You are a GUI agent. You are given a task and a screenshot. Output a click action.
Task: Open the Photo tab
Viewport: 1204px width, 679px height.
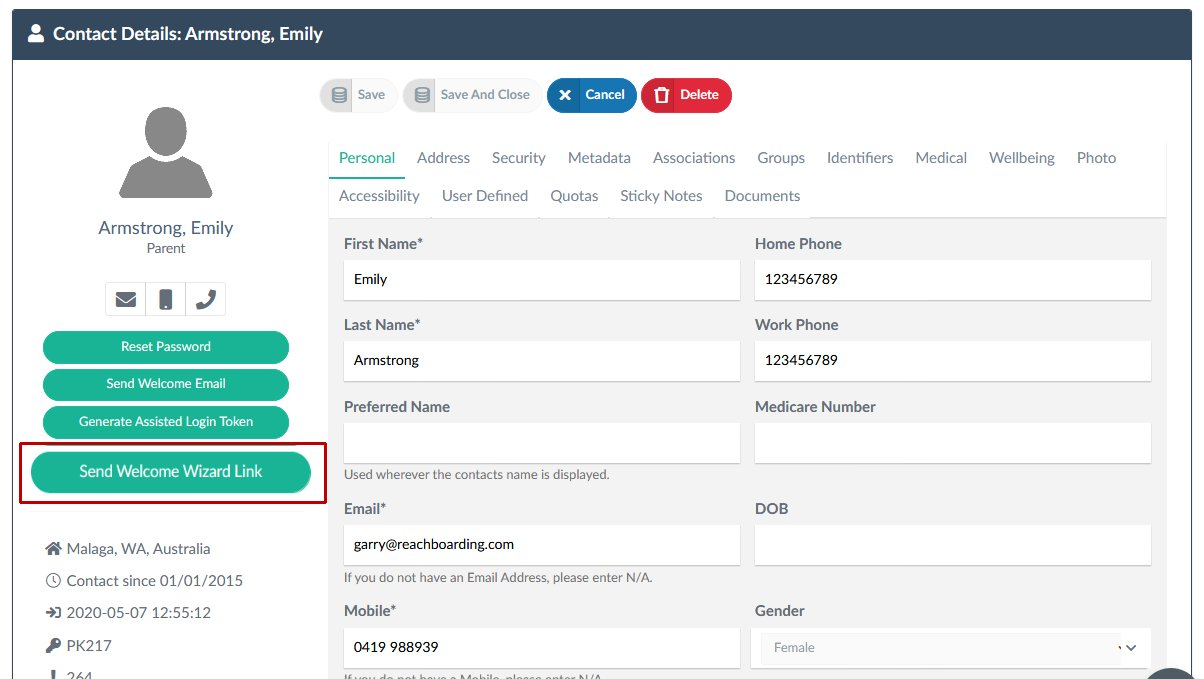click(x=1096, y=158)
